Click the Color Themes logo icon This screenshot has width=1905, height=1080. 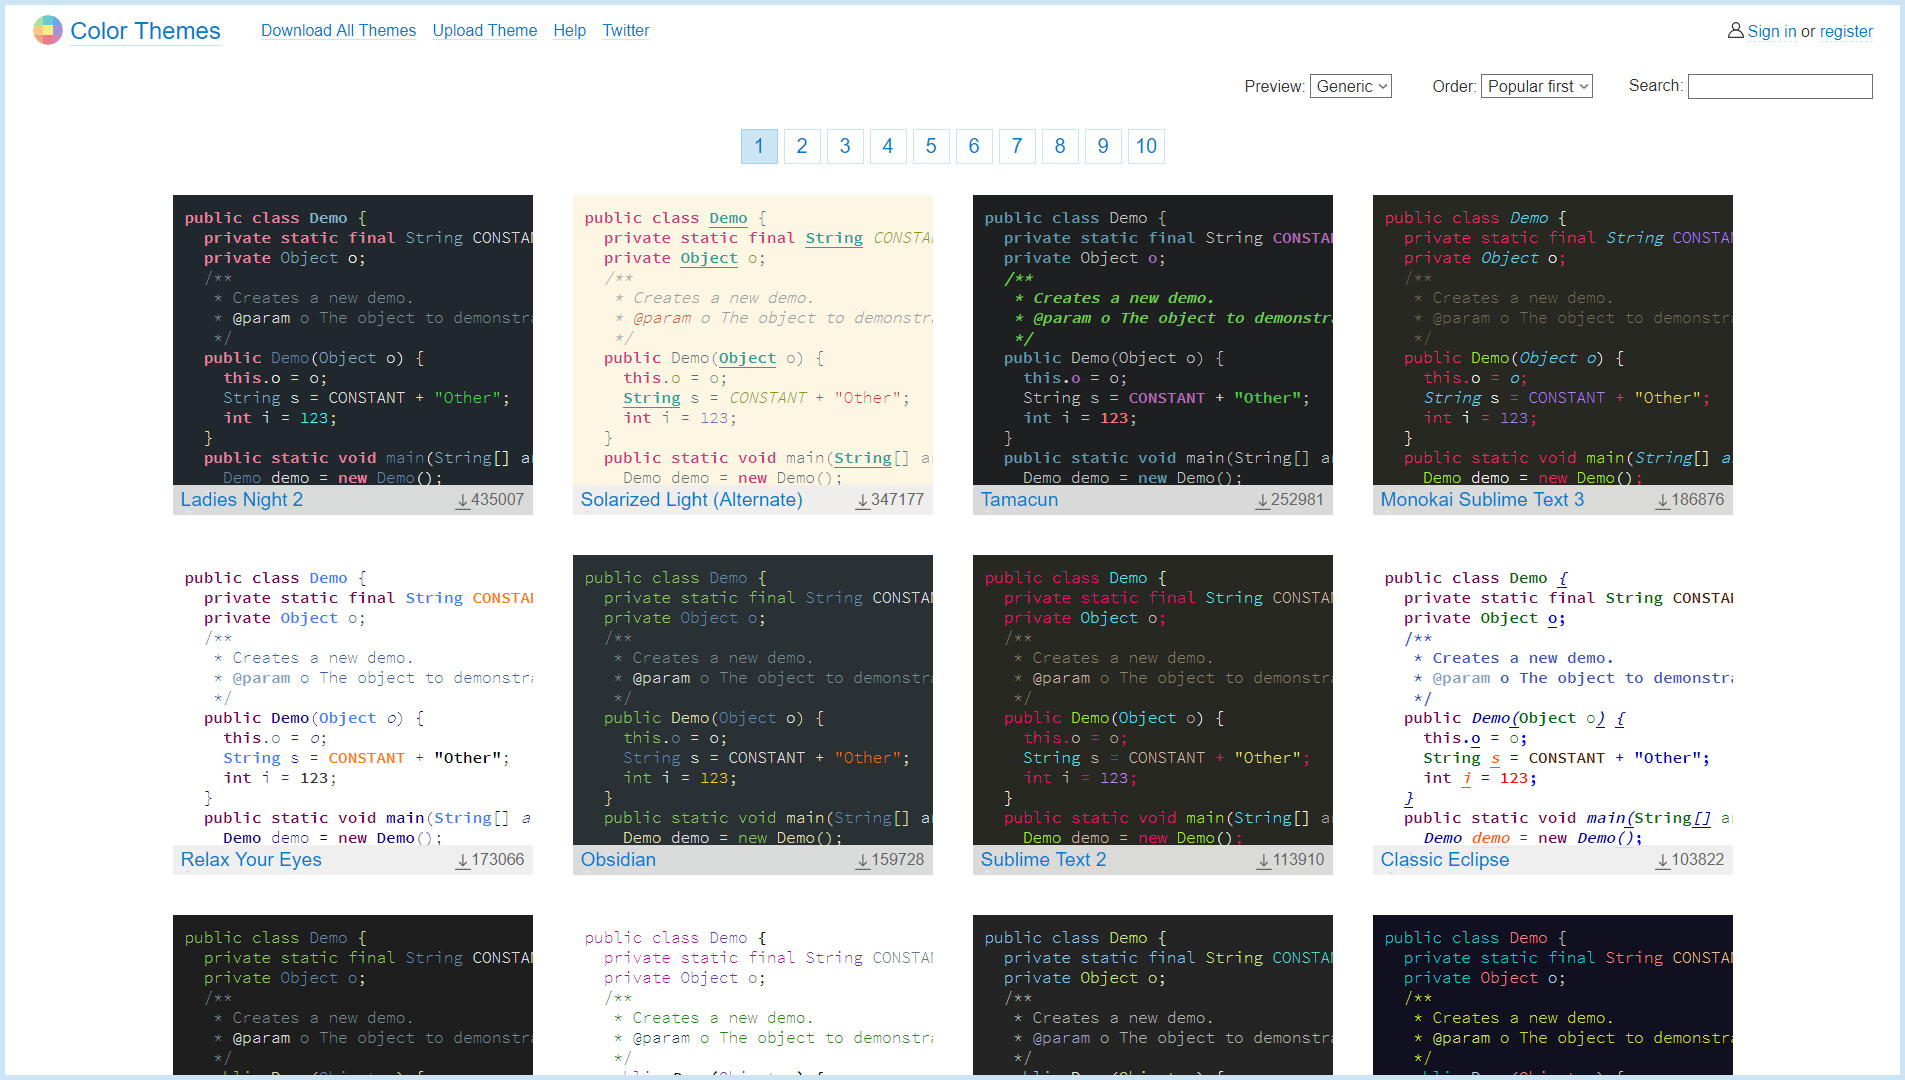click(x=47, y=30)
